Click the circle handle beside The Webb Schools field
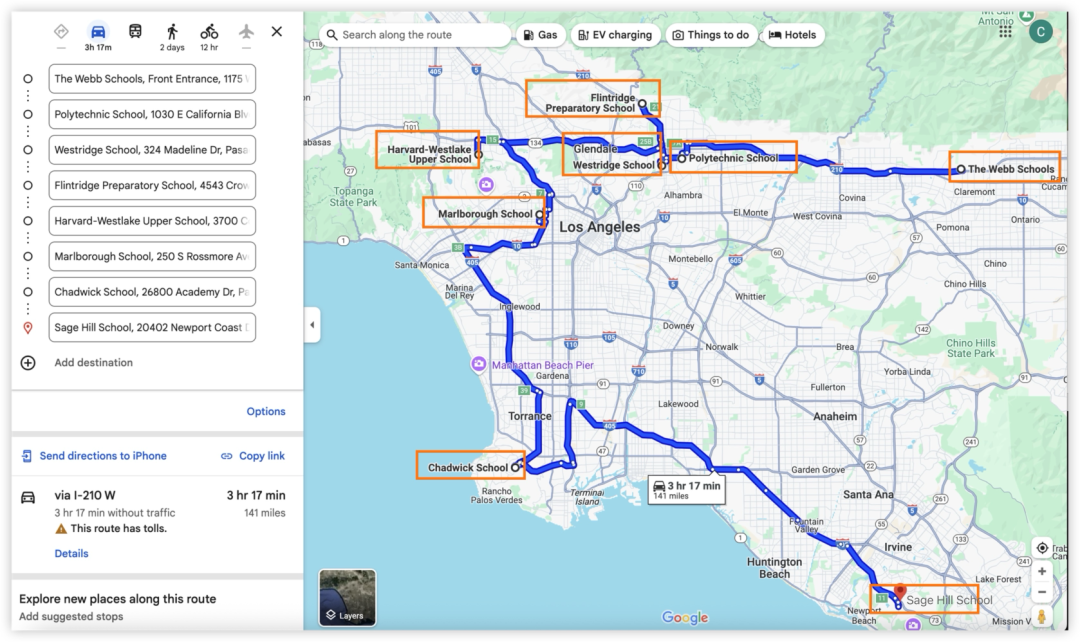1080x642 pixels. (x=28, y=79)
